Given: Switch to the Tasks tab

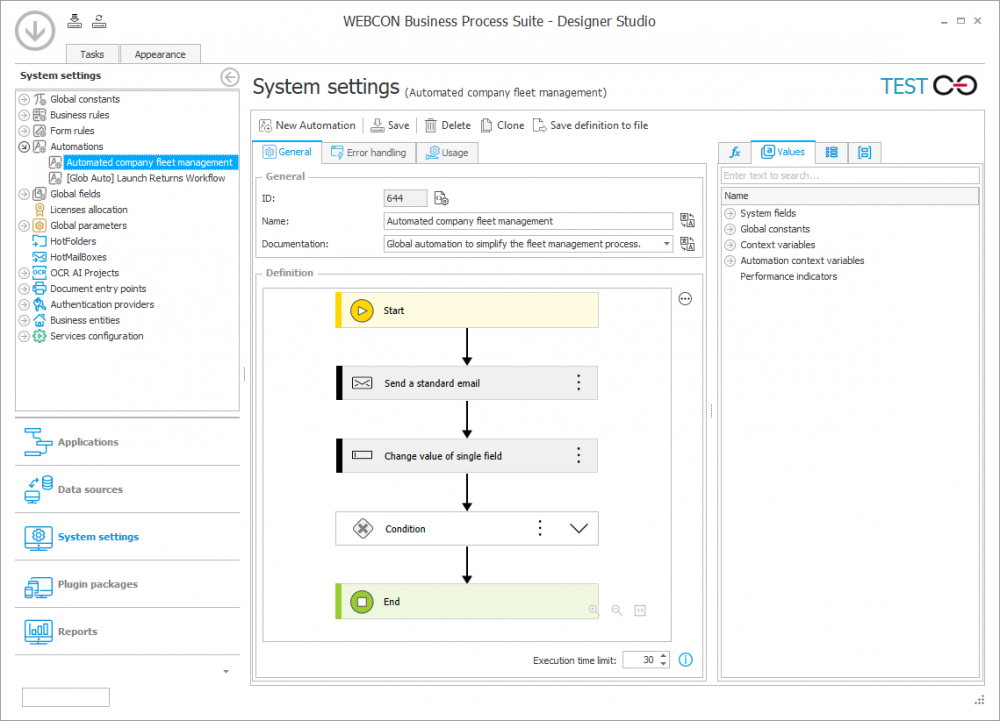Looking at the screenshot, I should [x=92, y=54].
